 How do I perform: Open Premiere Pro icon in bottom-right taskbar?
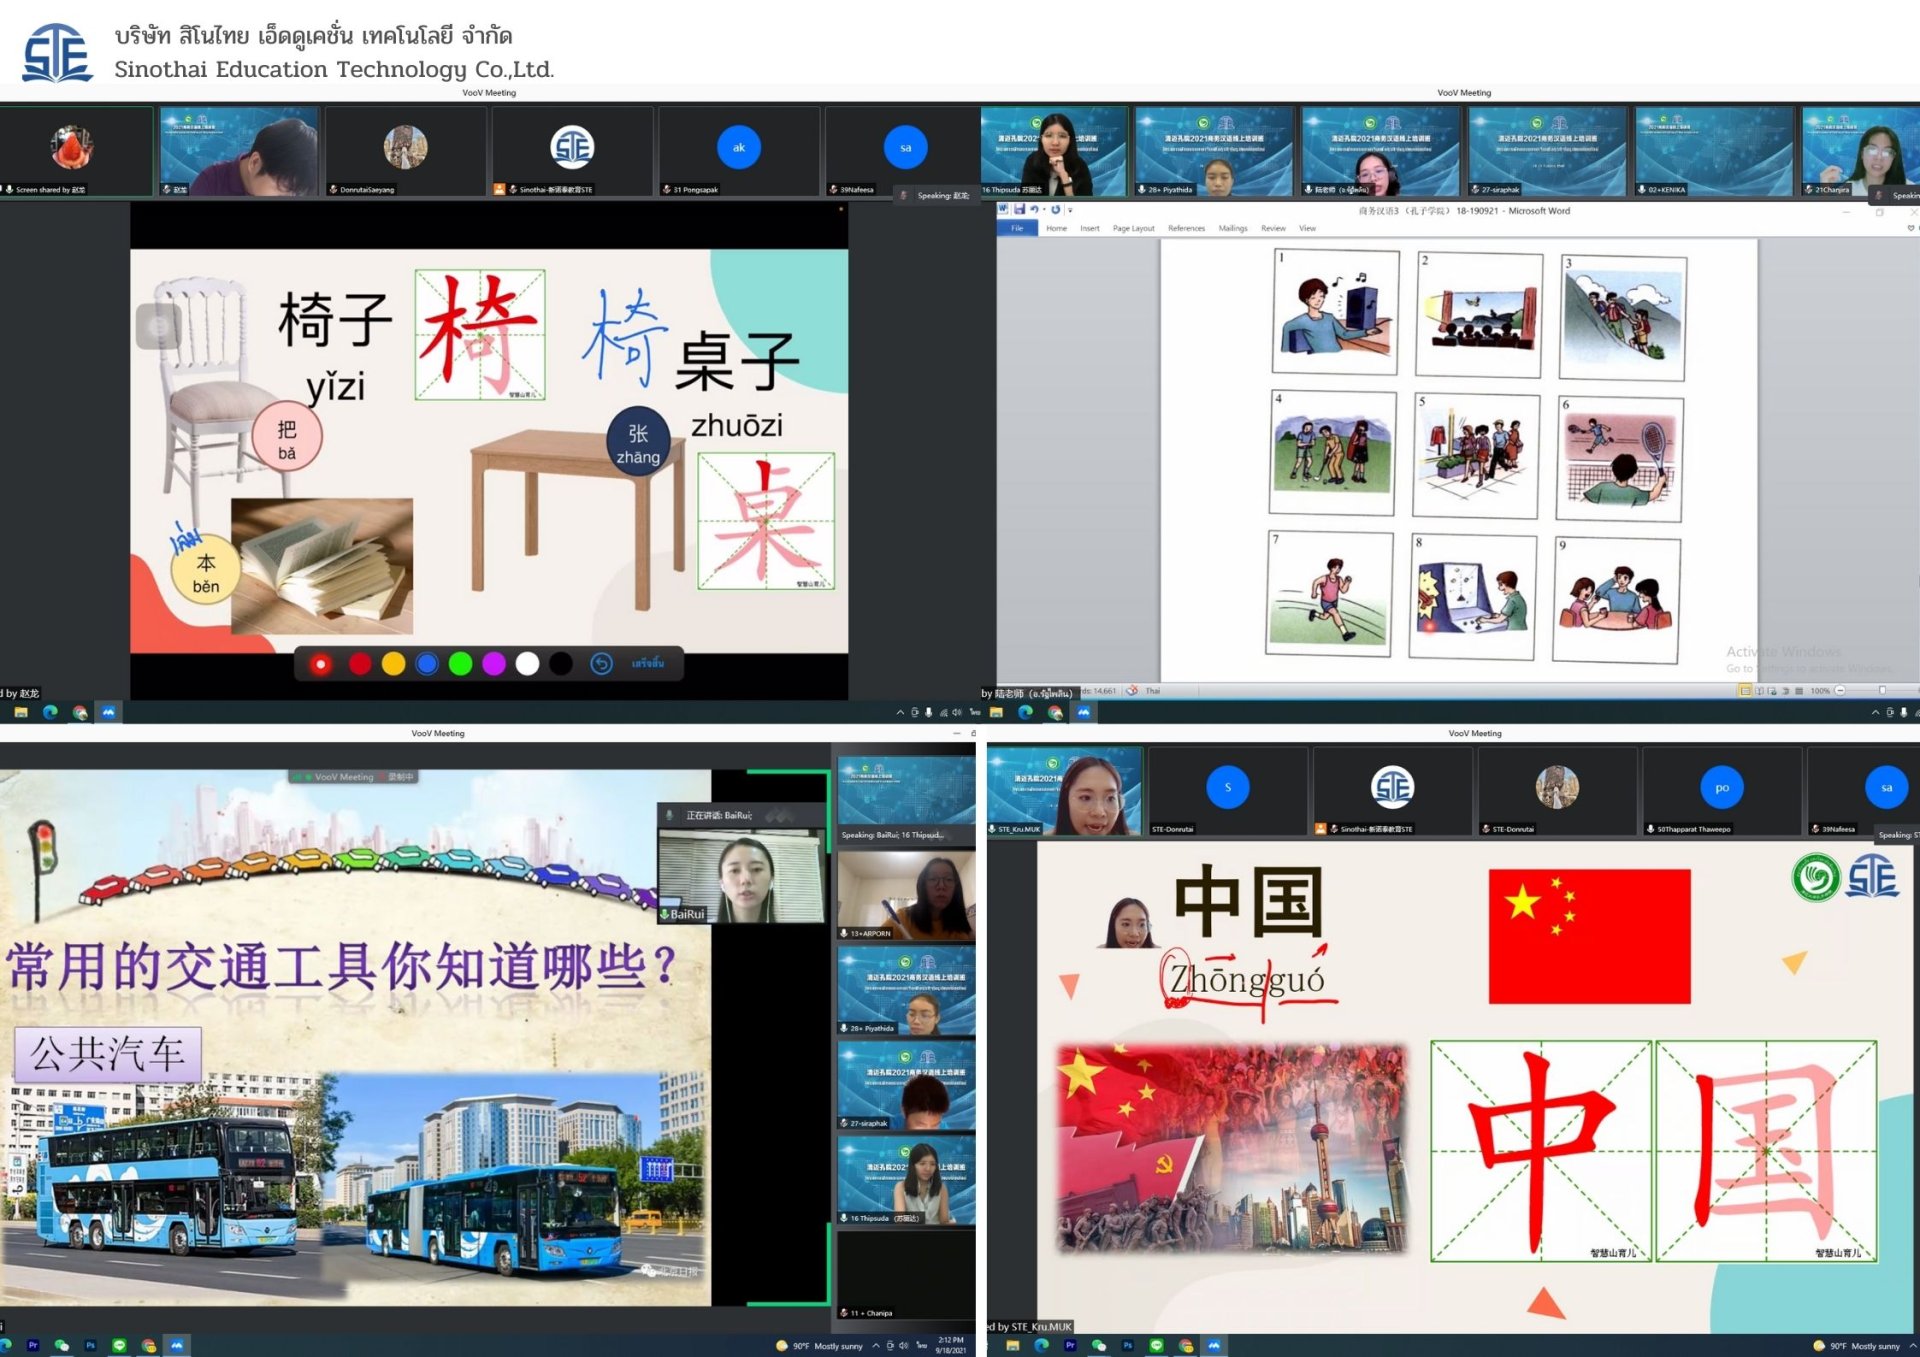1070,1346
